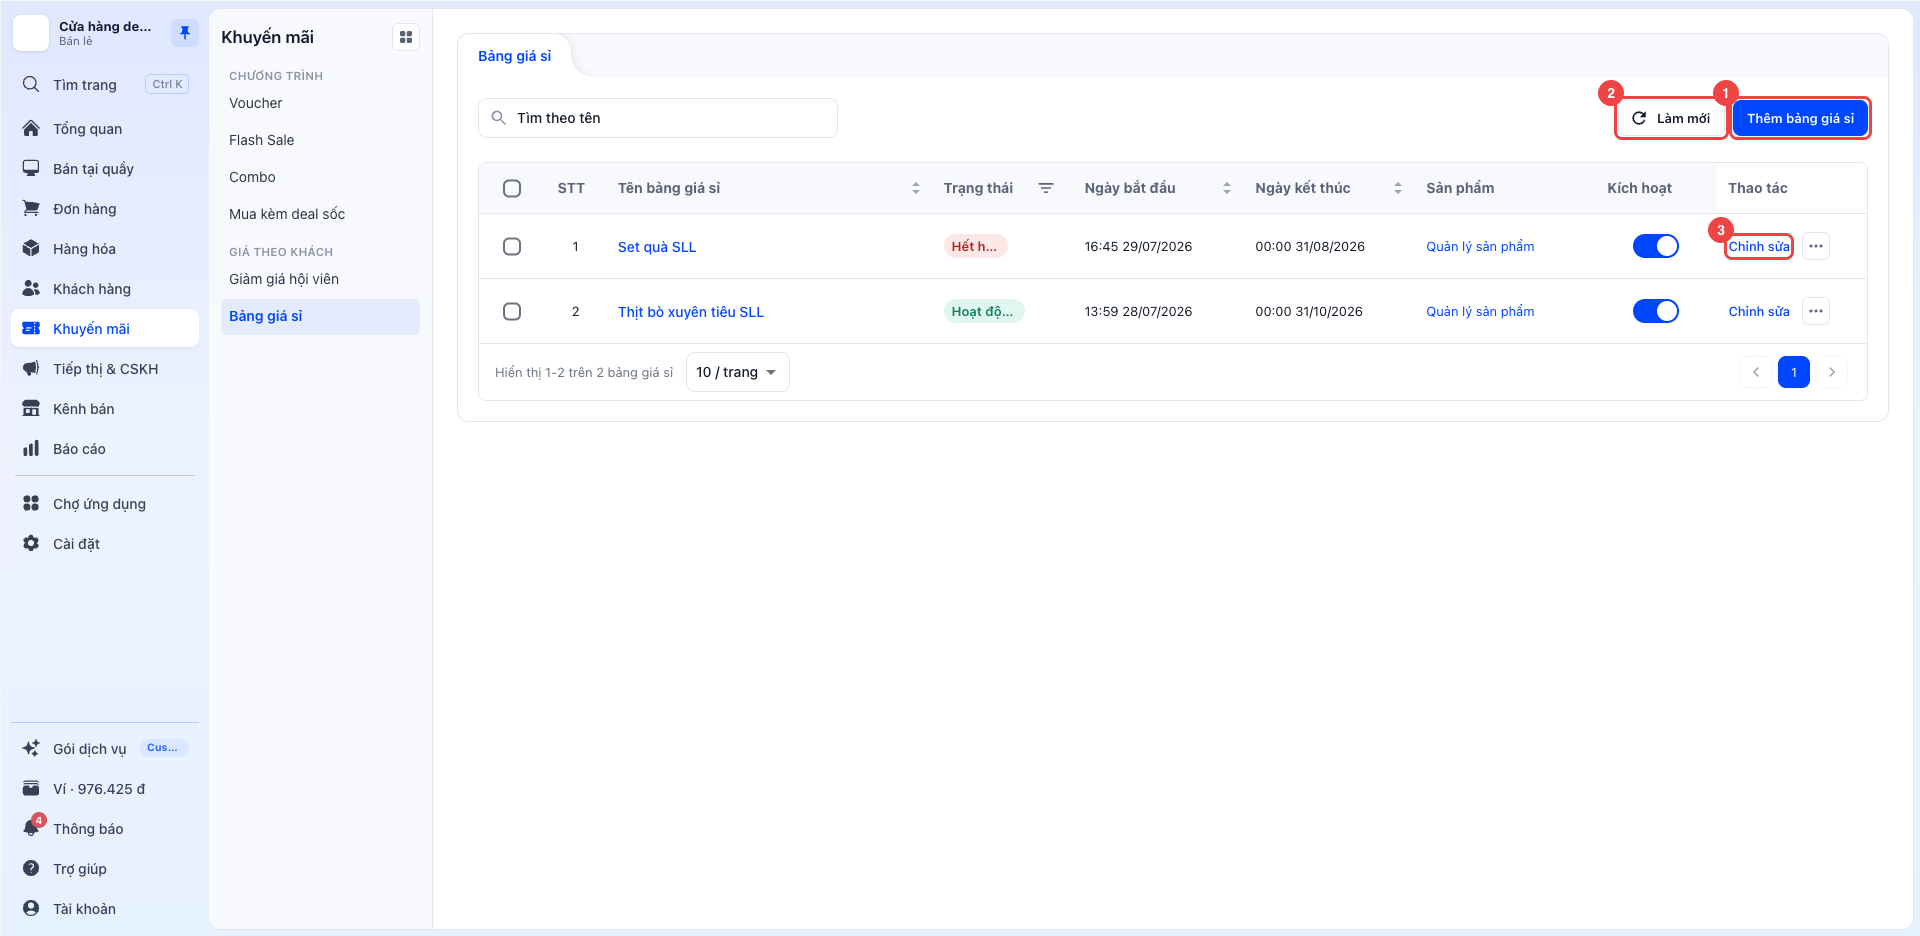The width and height of the screenshot is (1920, 936).
Task: Open more actions for Thịt bò xuyên tiêu row
Action: point(1816,311)
